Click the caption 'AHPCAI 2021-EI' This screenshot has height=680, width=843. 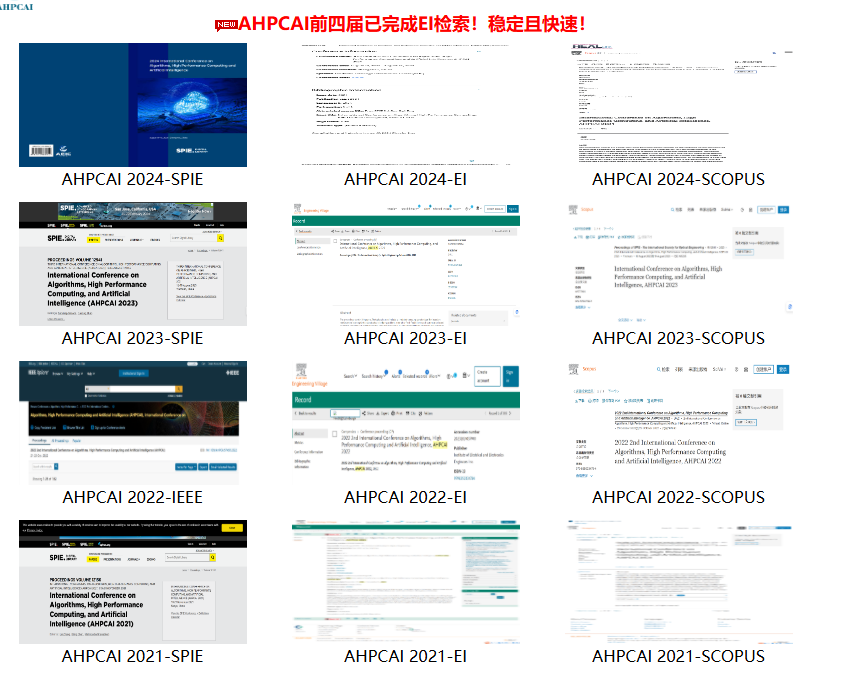(405, 656)
